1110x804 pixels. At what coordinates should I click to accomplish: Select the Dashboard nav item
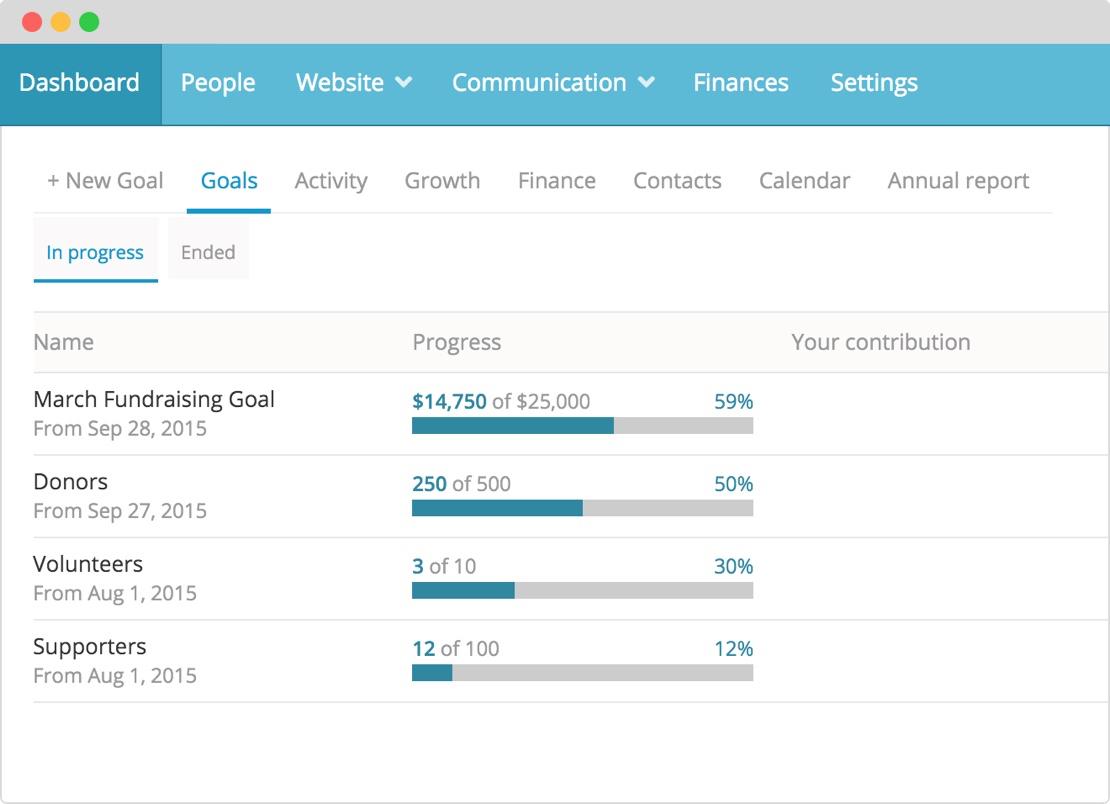tap(80, 83)
